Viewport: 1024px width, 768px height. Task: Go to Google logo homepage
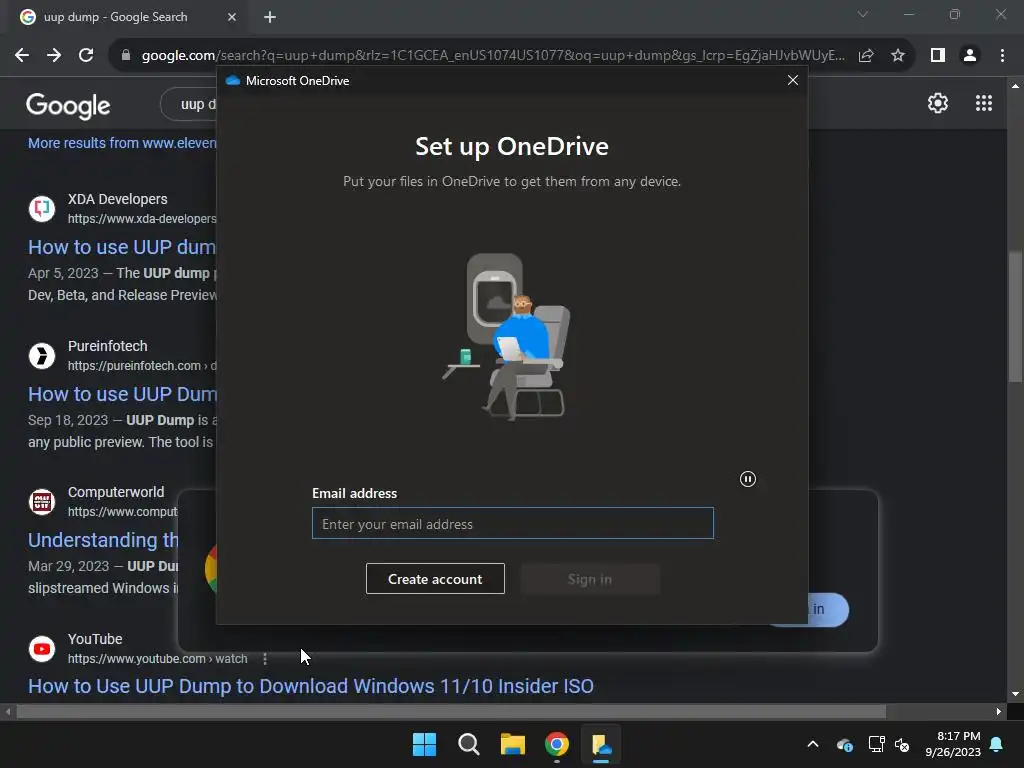69,105
